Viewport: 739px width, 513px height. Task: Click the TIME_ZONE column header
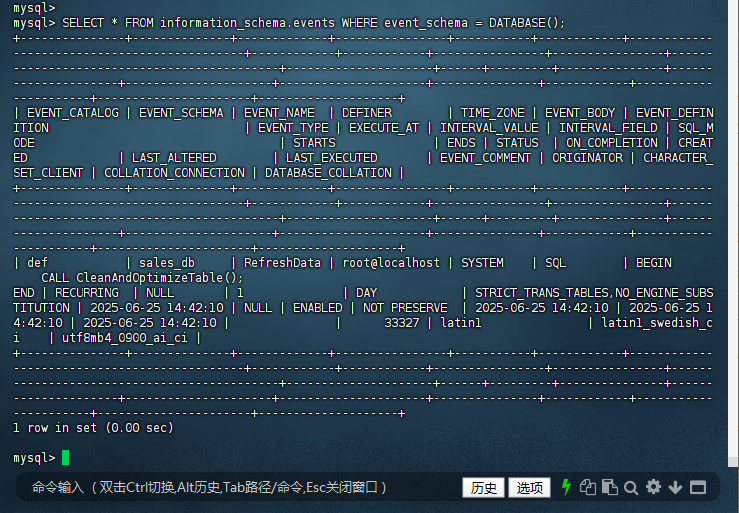[493, 113]
